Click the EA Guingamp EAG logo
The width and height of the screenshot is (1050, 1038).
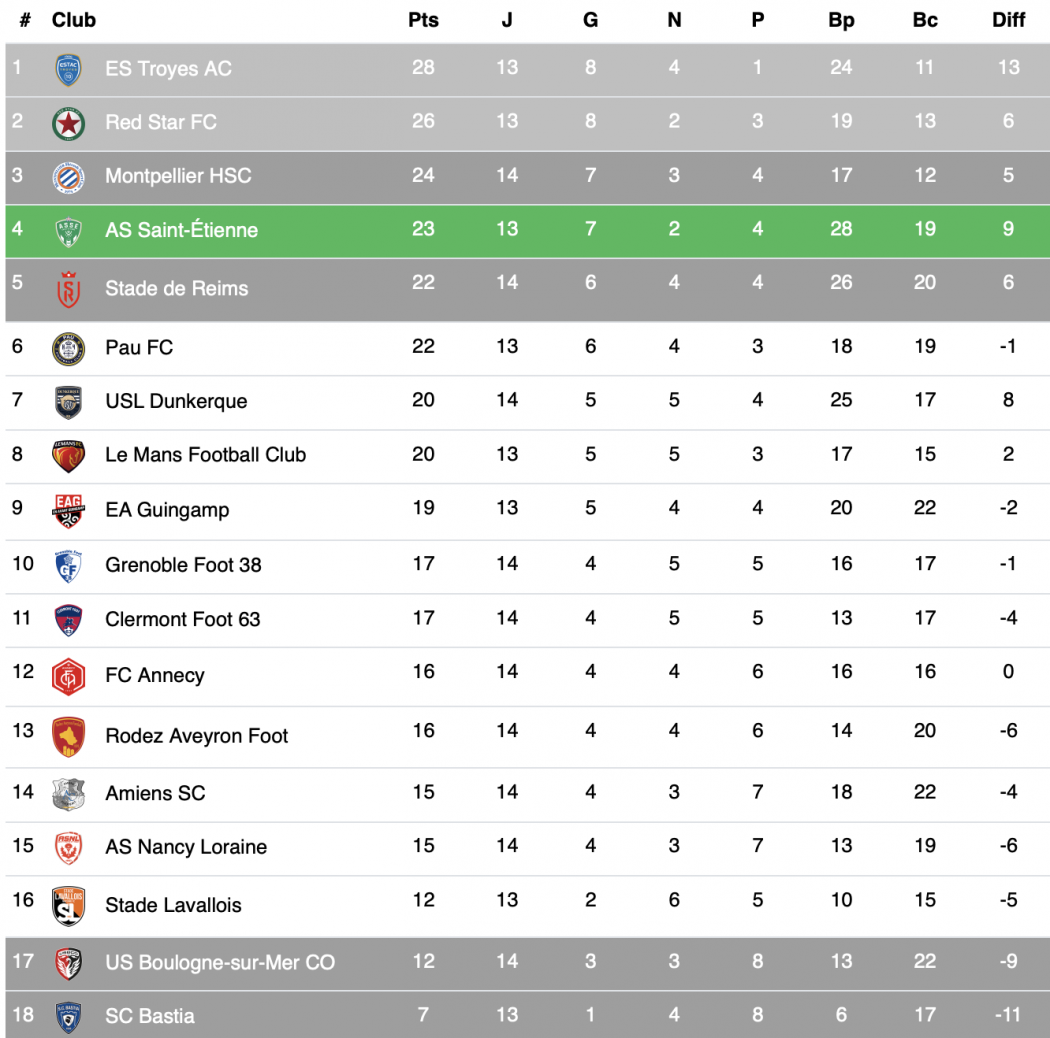[x=68, y=510]
